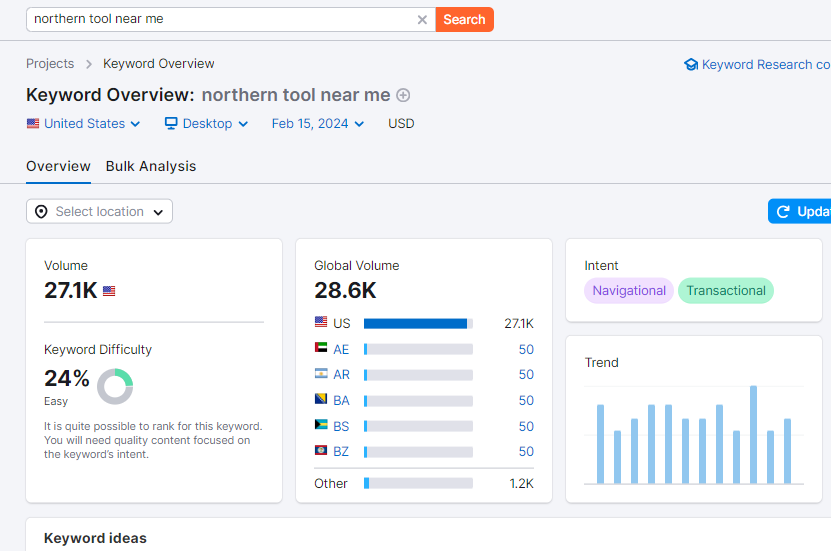The width and height of the screenshot is (831, 551).
Task: Go to Projects breadcrumb
Action: (50, 64)
